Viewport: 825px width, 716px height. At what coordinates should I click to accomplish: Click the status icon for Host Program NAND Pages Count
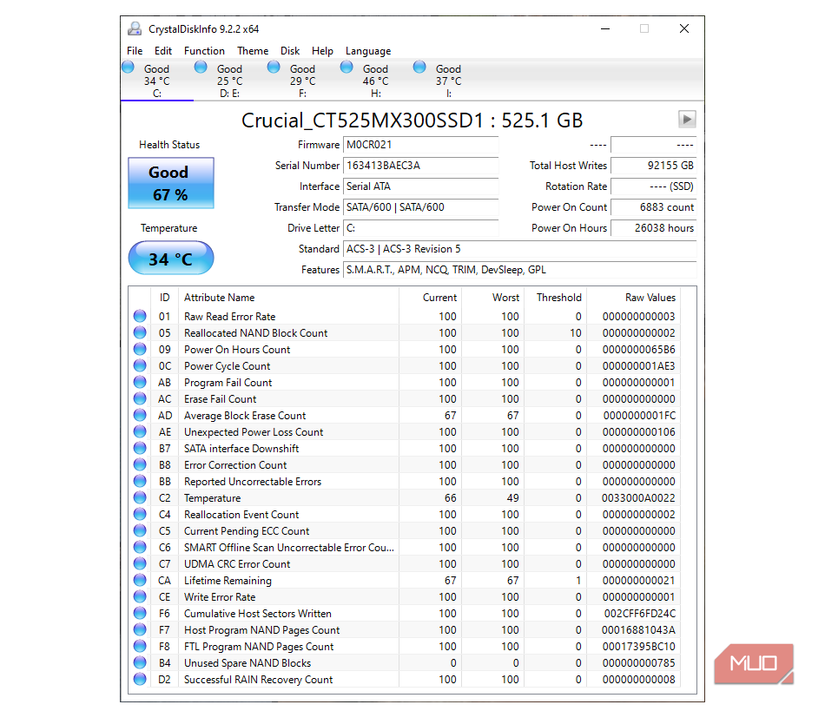click(140, 630)
